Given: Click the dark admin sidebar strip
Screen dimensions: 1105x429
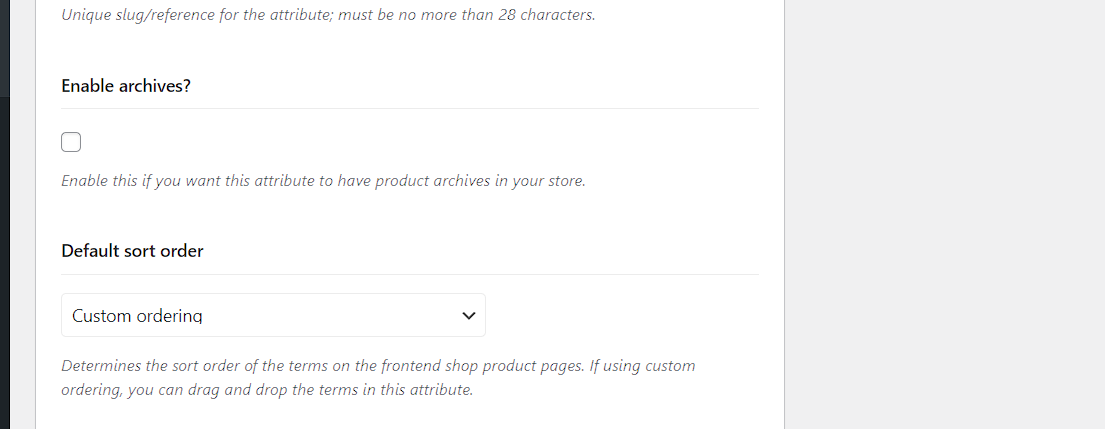Looking at the screenshot, I should [x=5, y=250].
